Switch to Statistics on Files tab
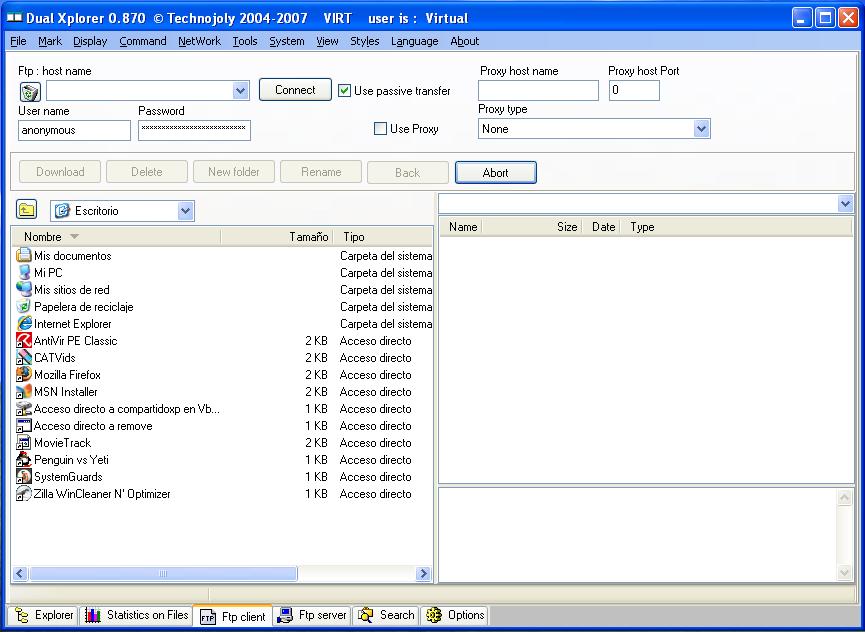Viewport: 865px width, 632px height. [136, 615]
